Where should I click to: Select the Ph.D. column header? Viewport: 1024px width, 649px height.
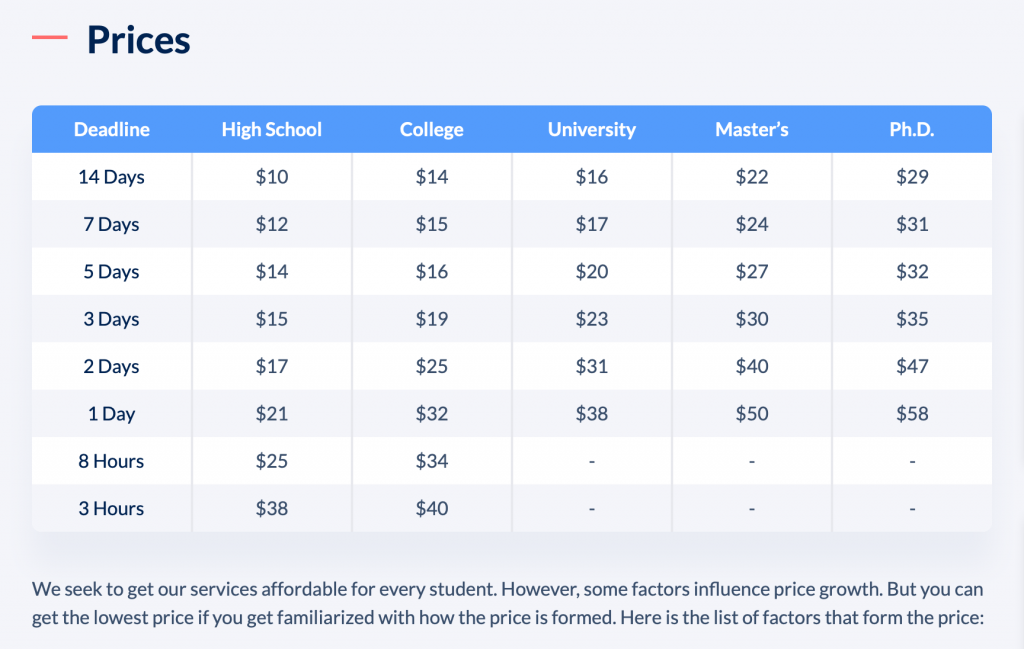click(912, 129)
